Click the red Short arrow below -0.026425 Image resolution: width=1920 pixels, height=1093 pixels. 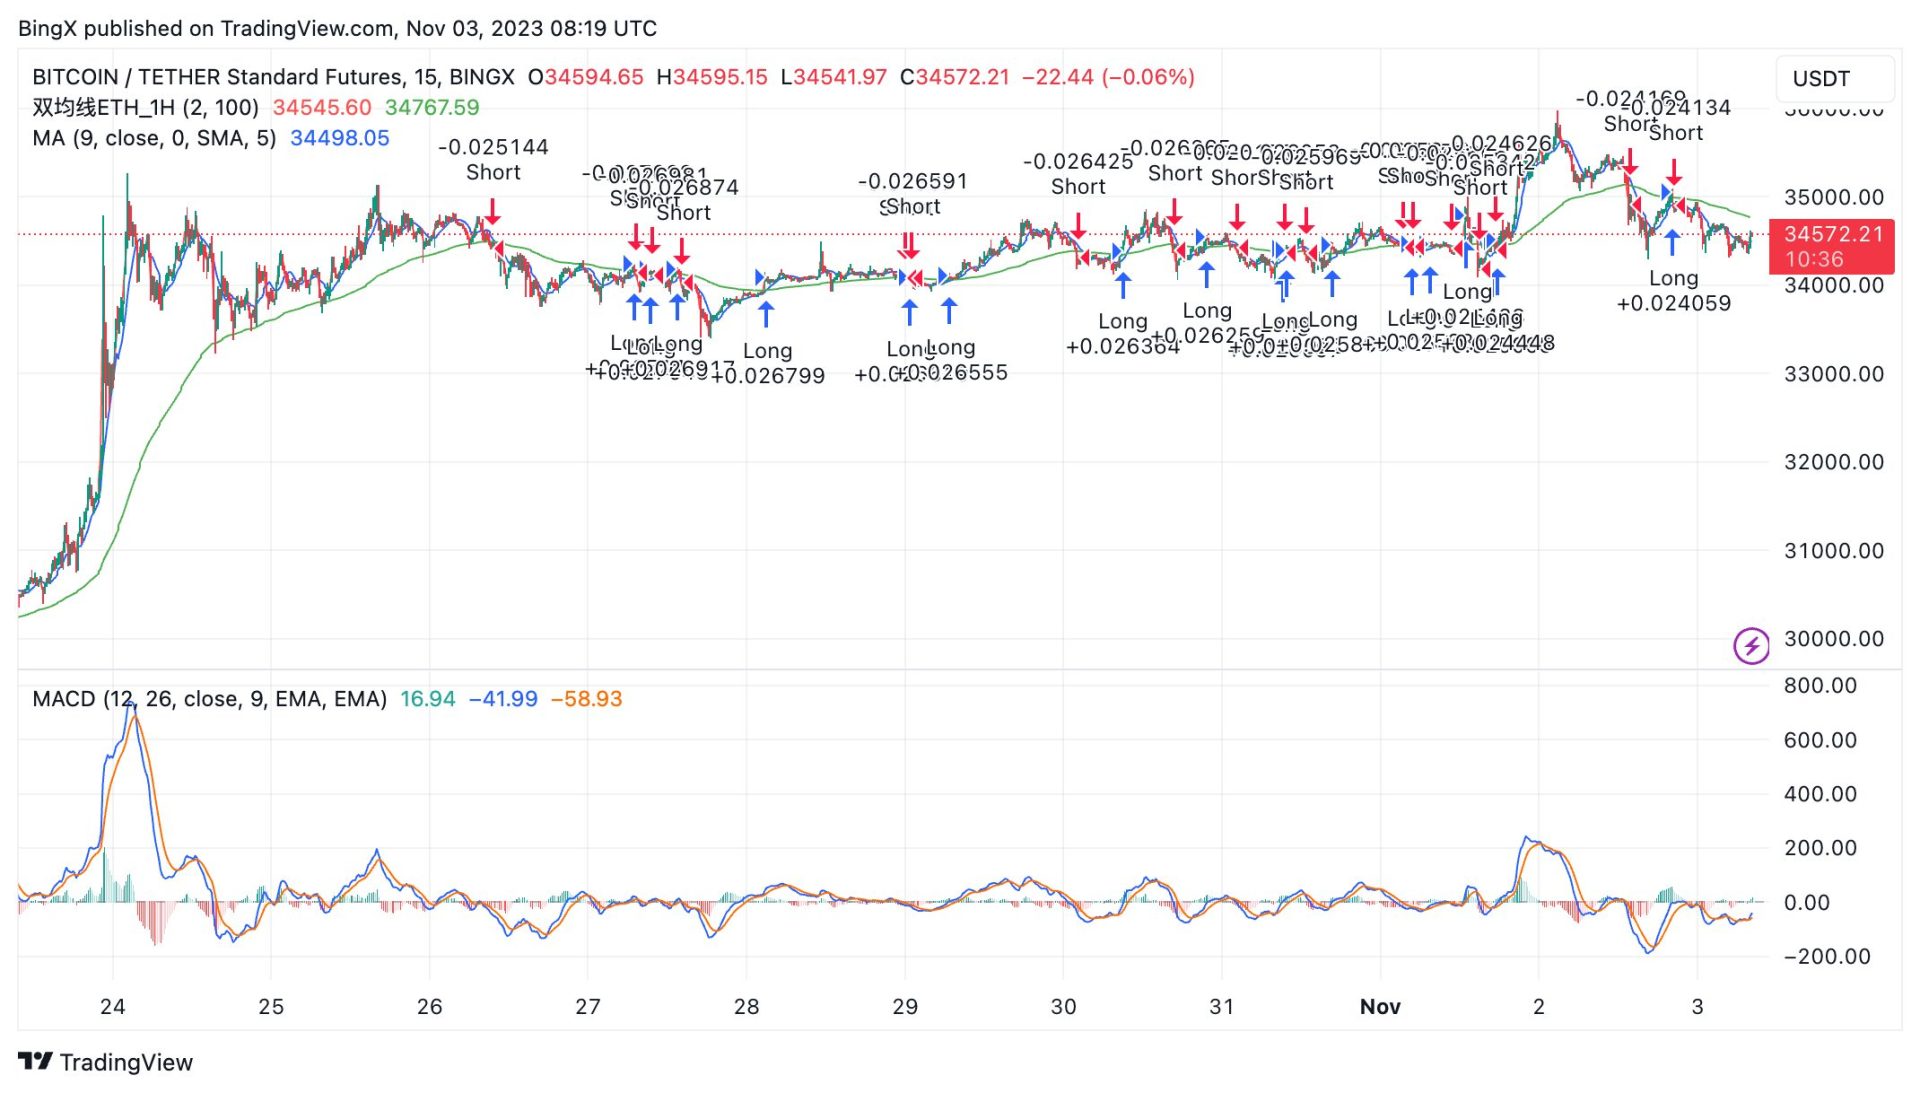pos(1078,224)
